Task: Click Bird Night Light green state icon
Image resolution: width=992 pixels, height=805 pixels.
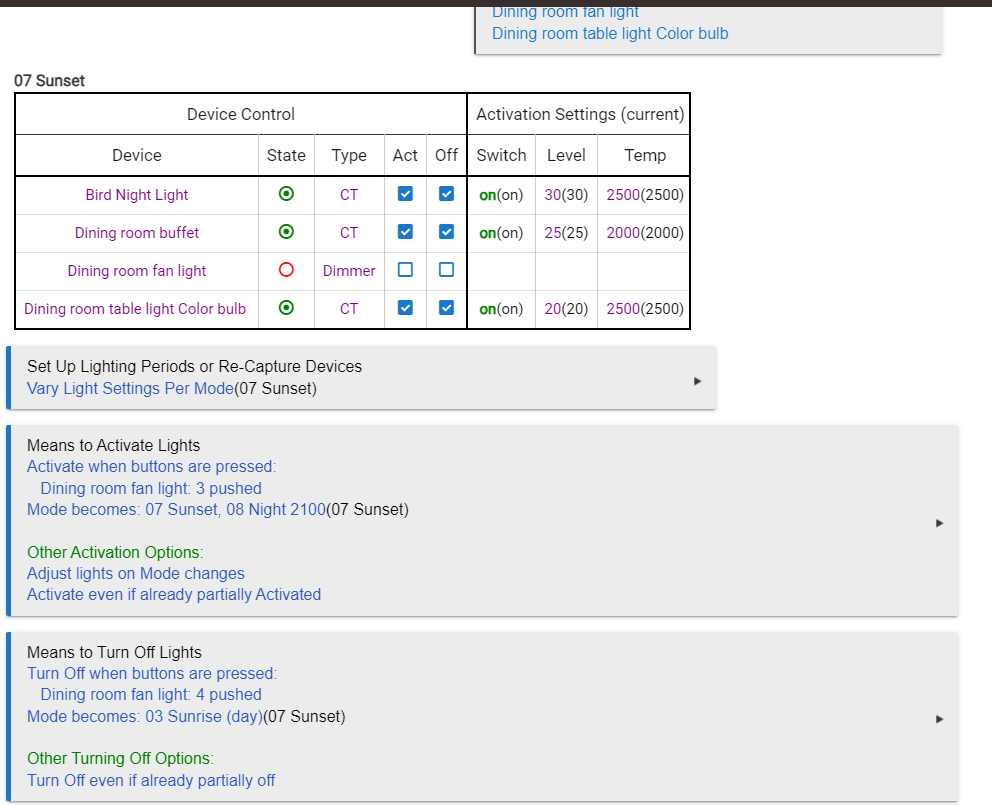Action: point(286,194)
